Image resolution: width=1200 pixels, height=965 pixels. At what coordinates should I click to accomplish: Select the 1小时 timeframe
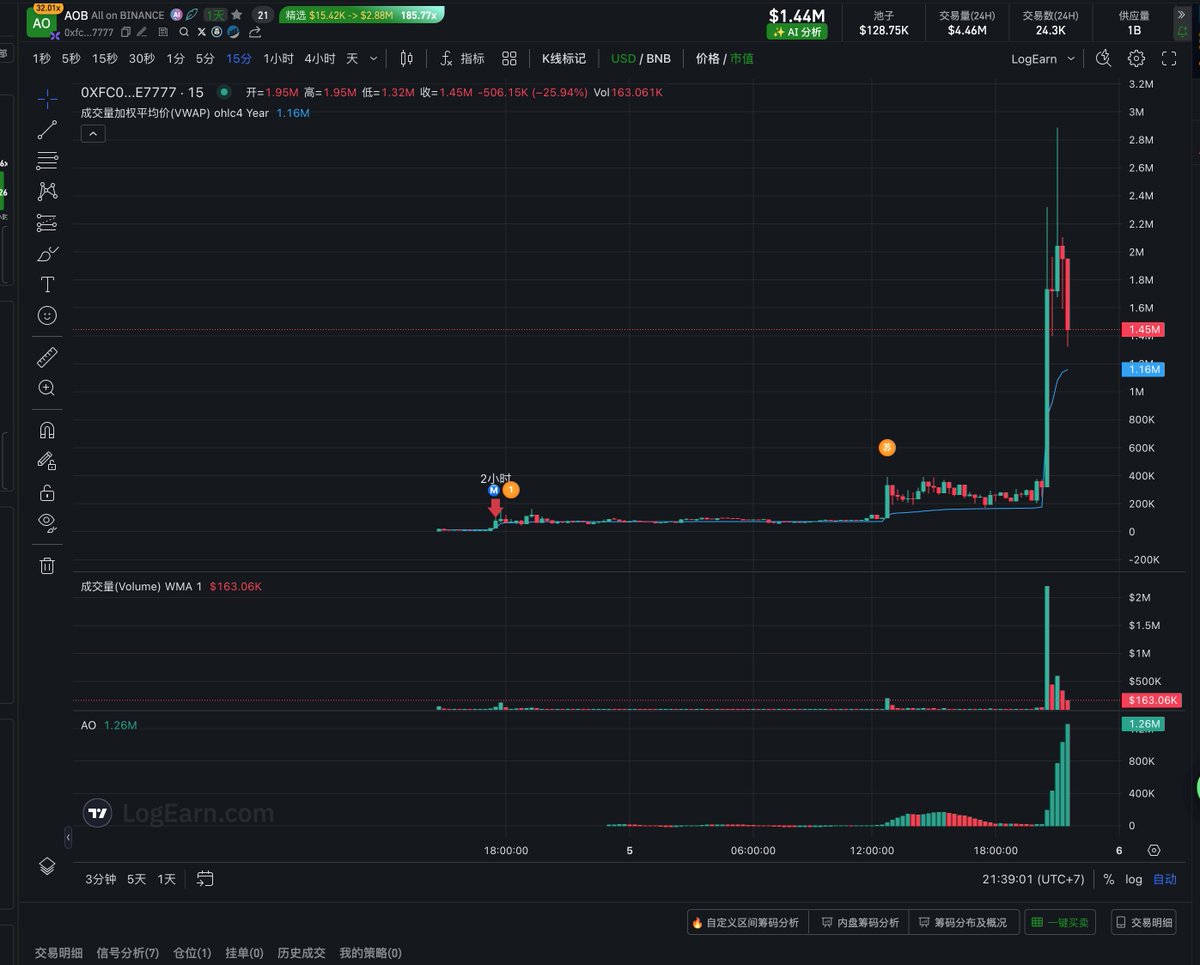tap(278, 59)
